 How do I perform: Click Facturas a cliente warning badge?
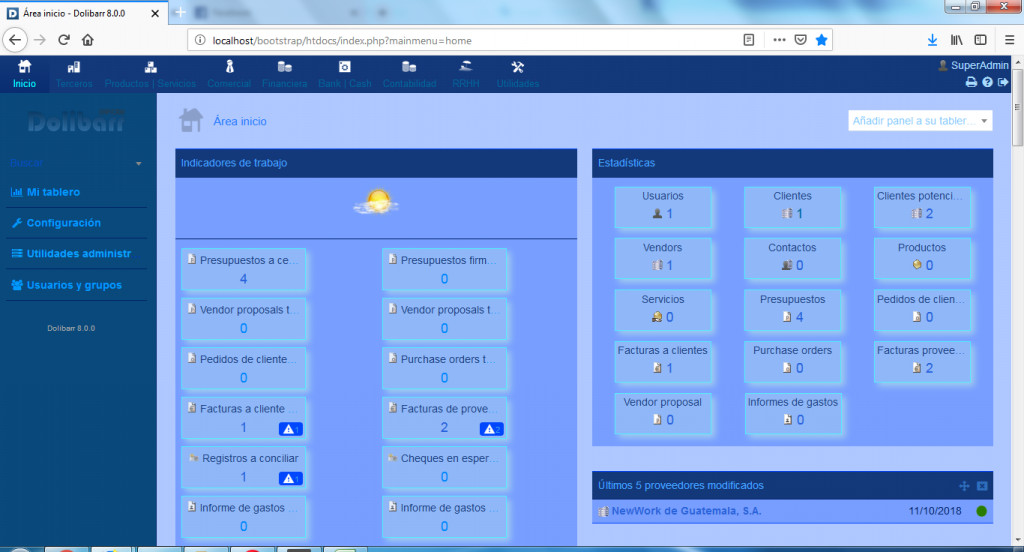[x=290, y=429]
